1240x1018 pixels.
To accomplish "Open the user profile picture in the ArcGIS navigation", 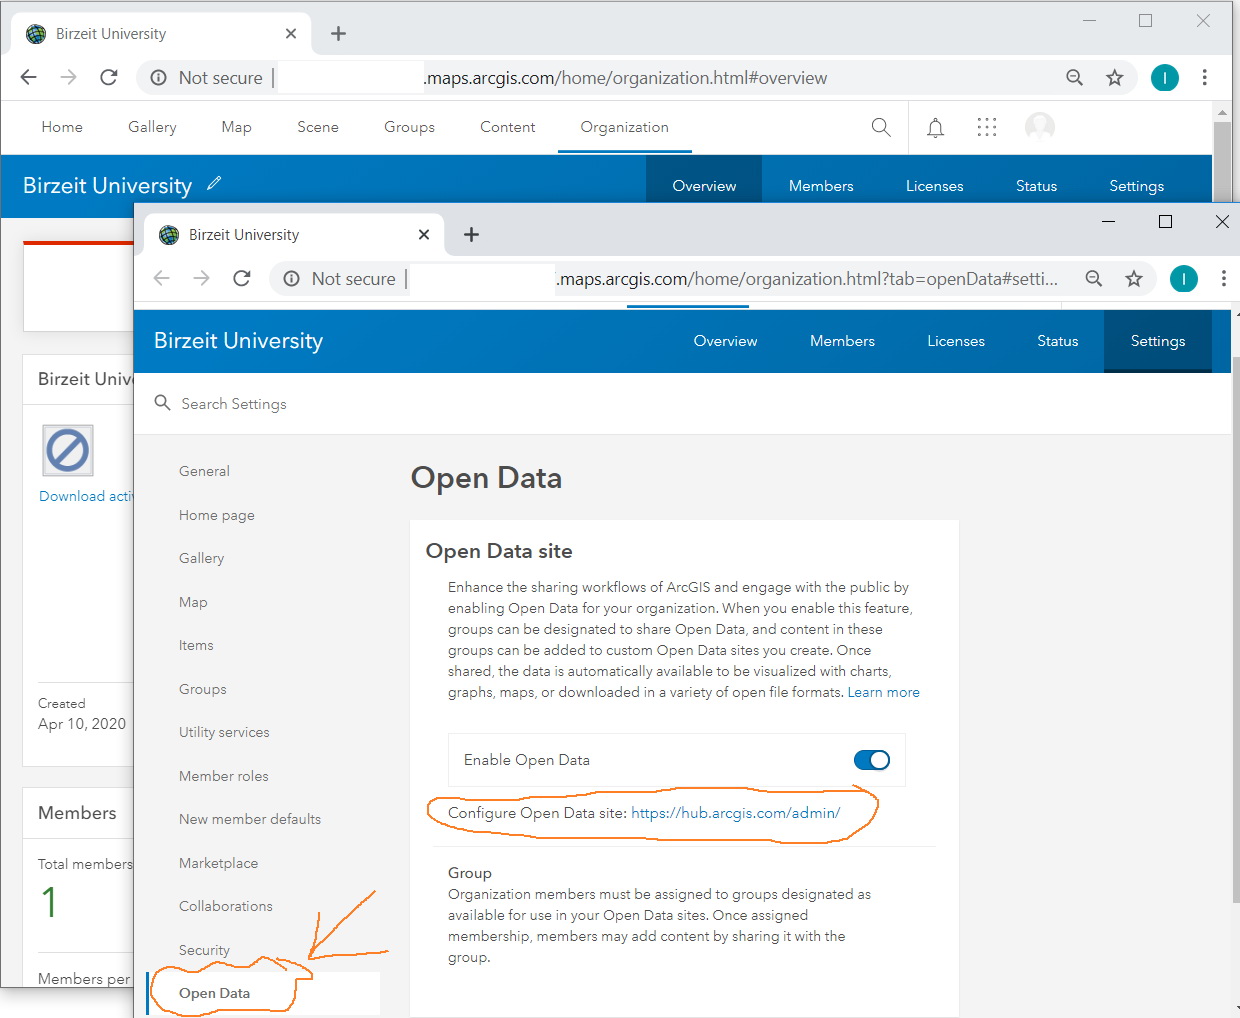I will coord(1040,127).
